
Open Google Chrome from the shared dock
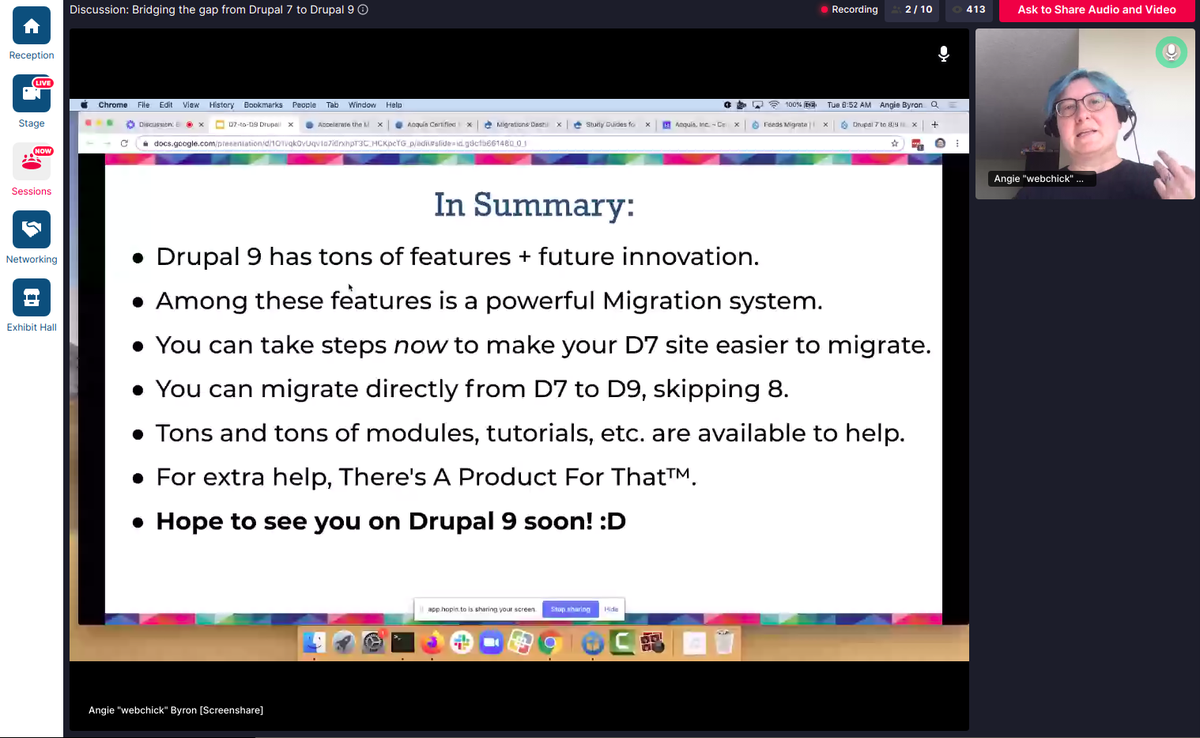tap(549, 643)
